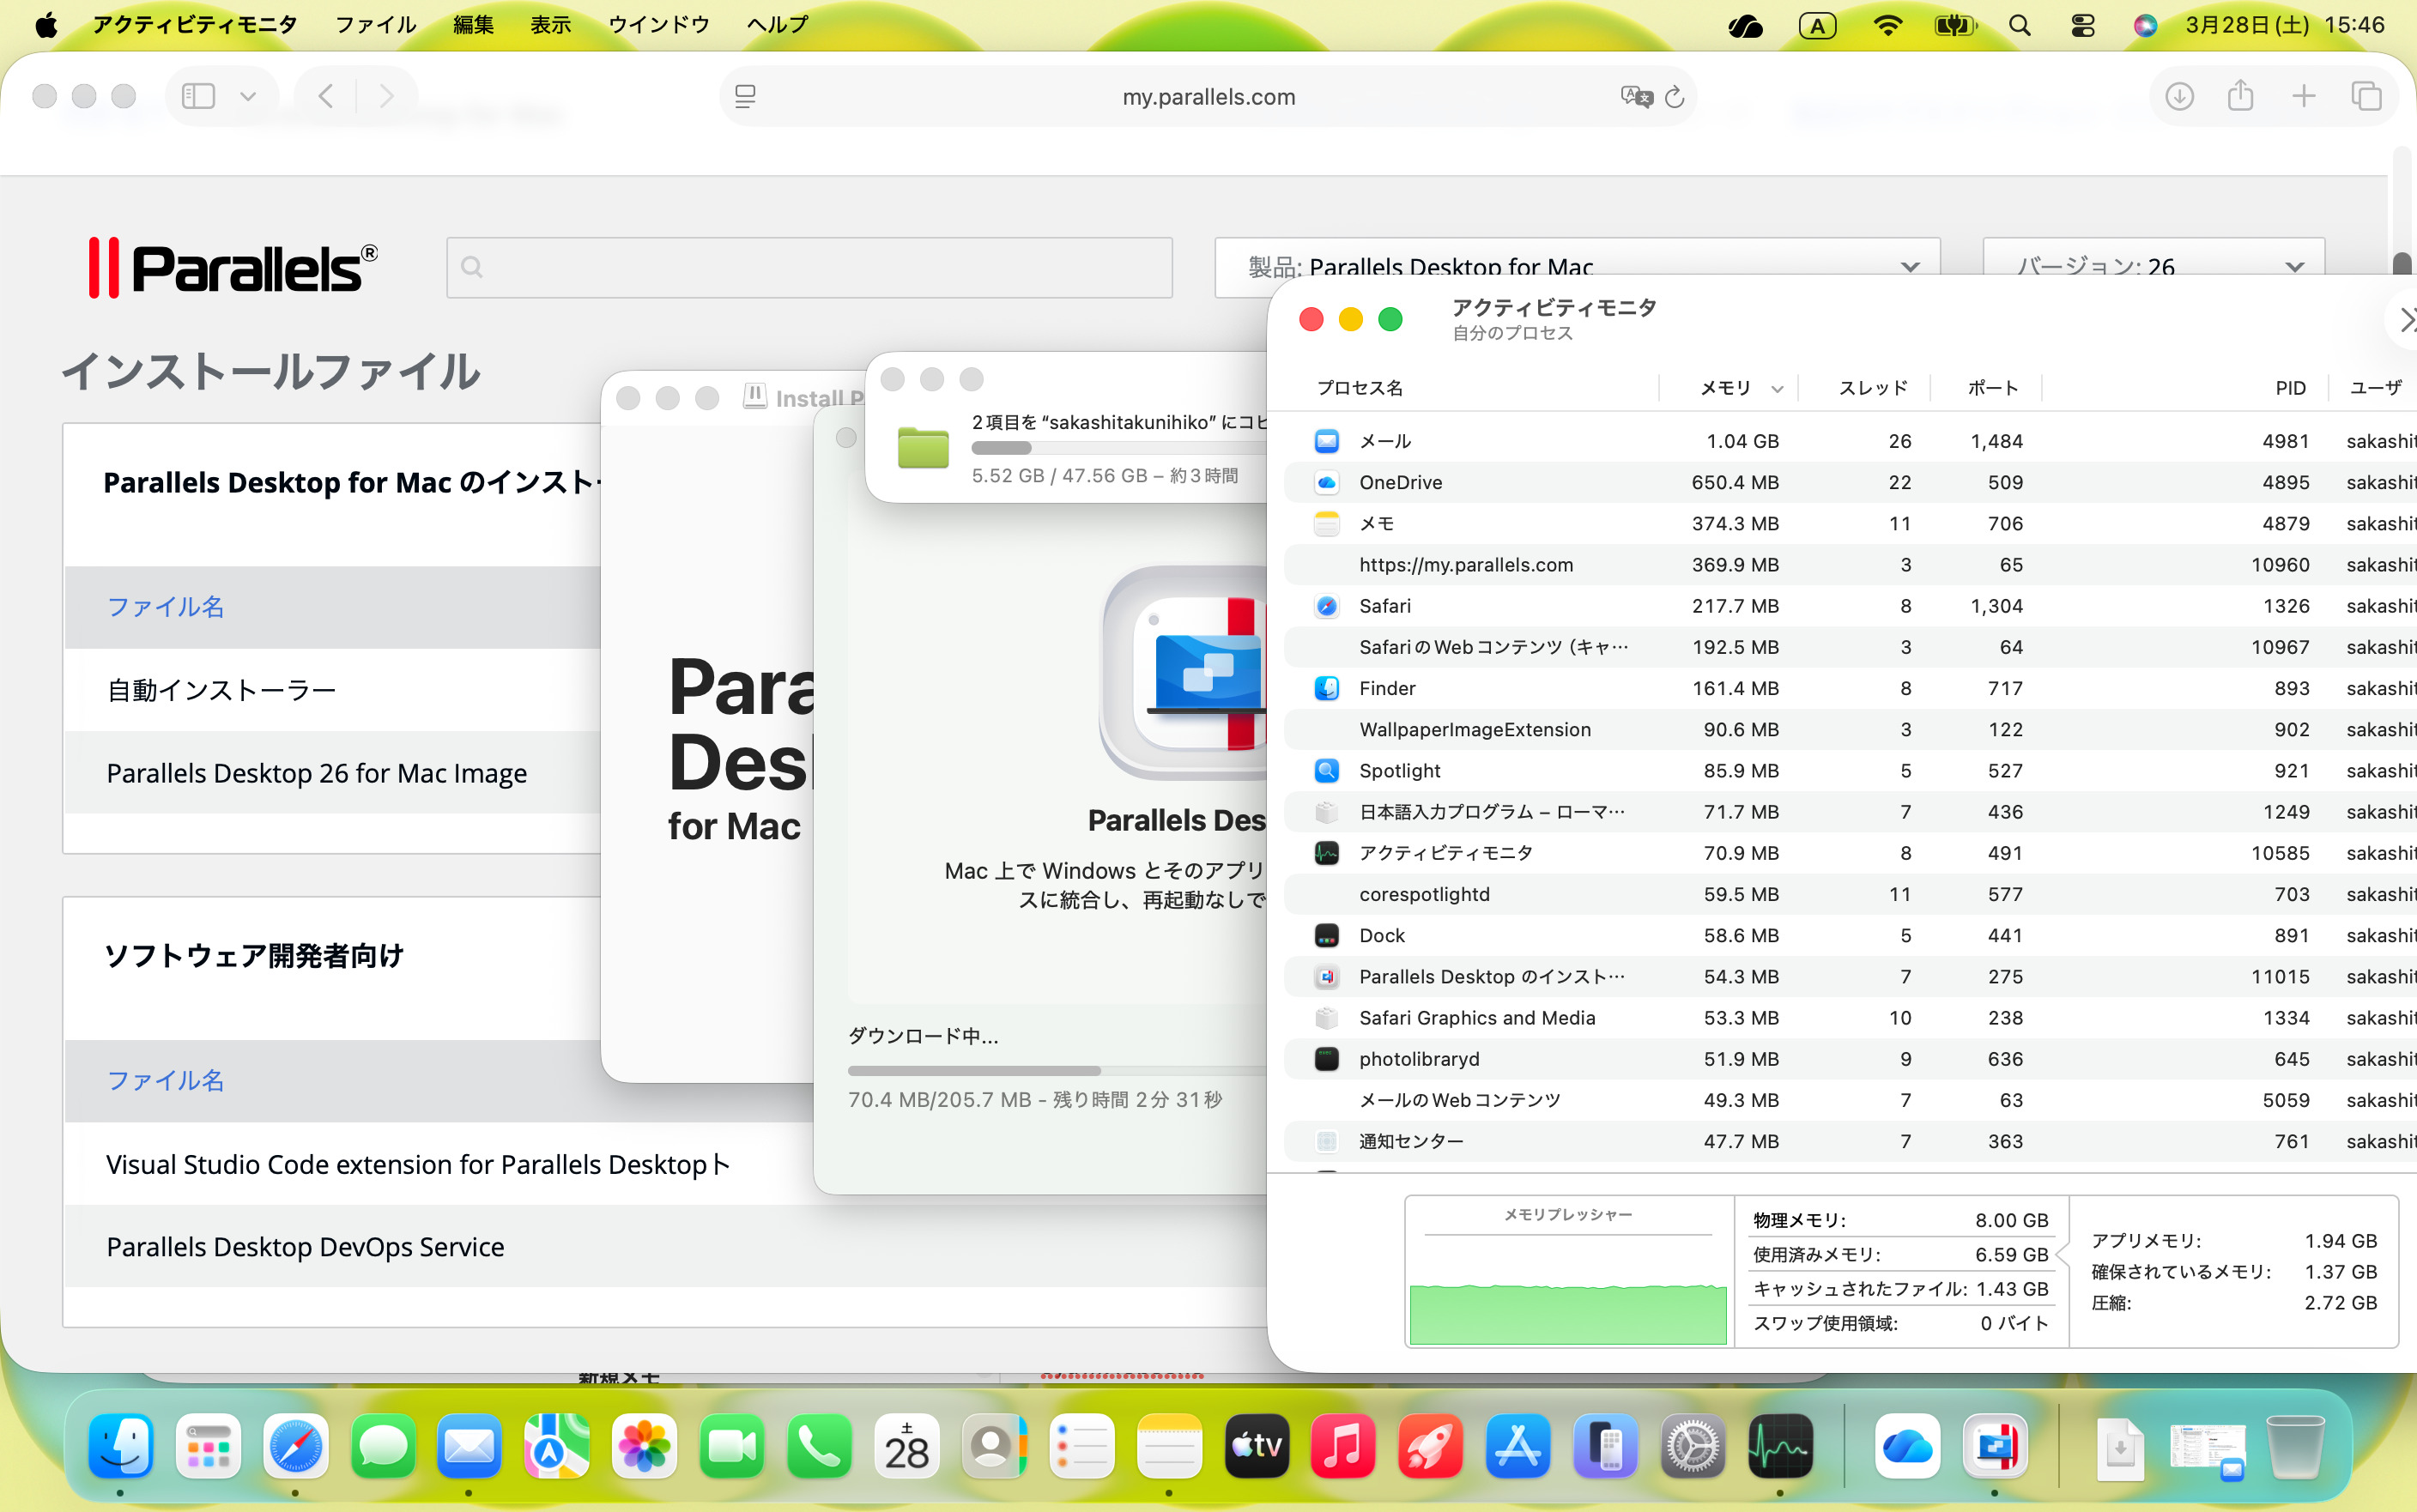Click the translate icon in the address bar

click(x=1636, y=97)
